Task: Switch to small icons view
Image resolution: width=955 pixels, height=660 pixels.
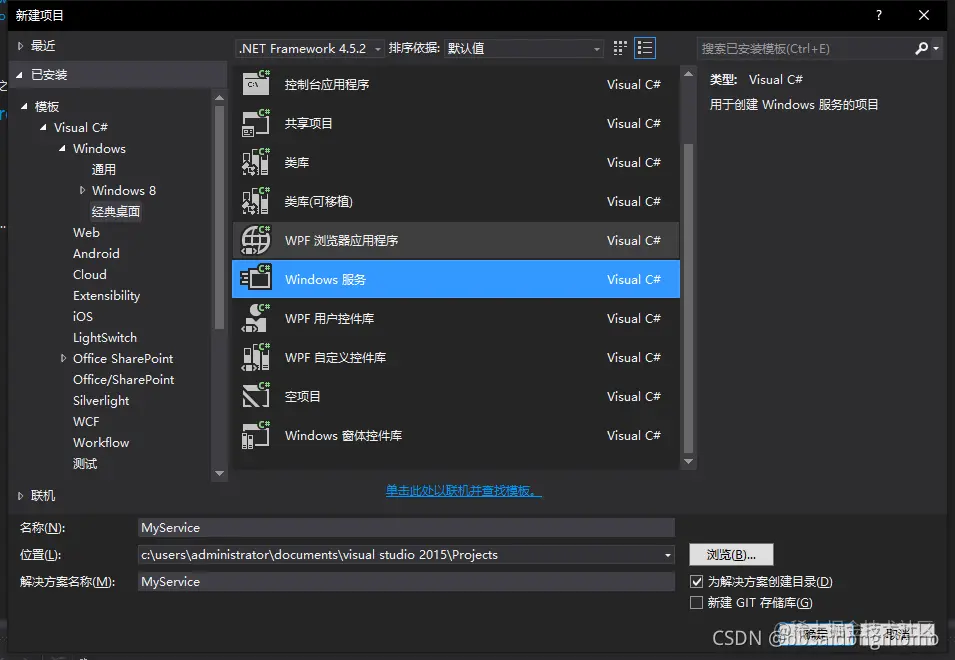Action: pyautogui.click(x=620, y=48)
